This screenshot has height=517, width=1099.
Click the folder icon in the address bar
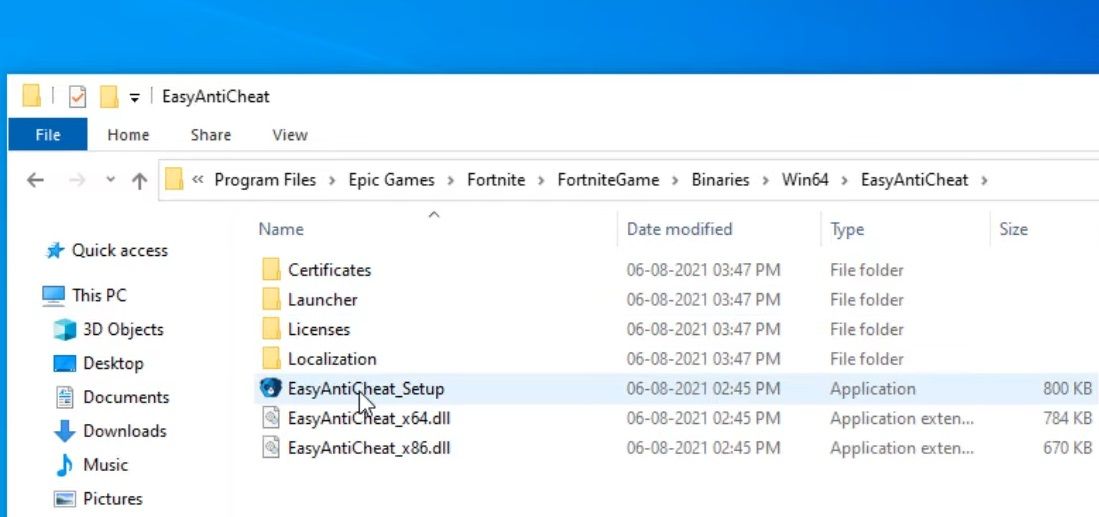tap(174, 180)
